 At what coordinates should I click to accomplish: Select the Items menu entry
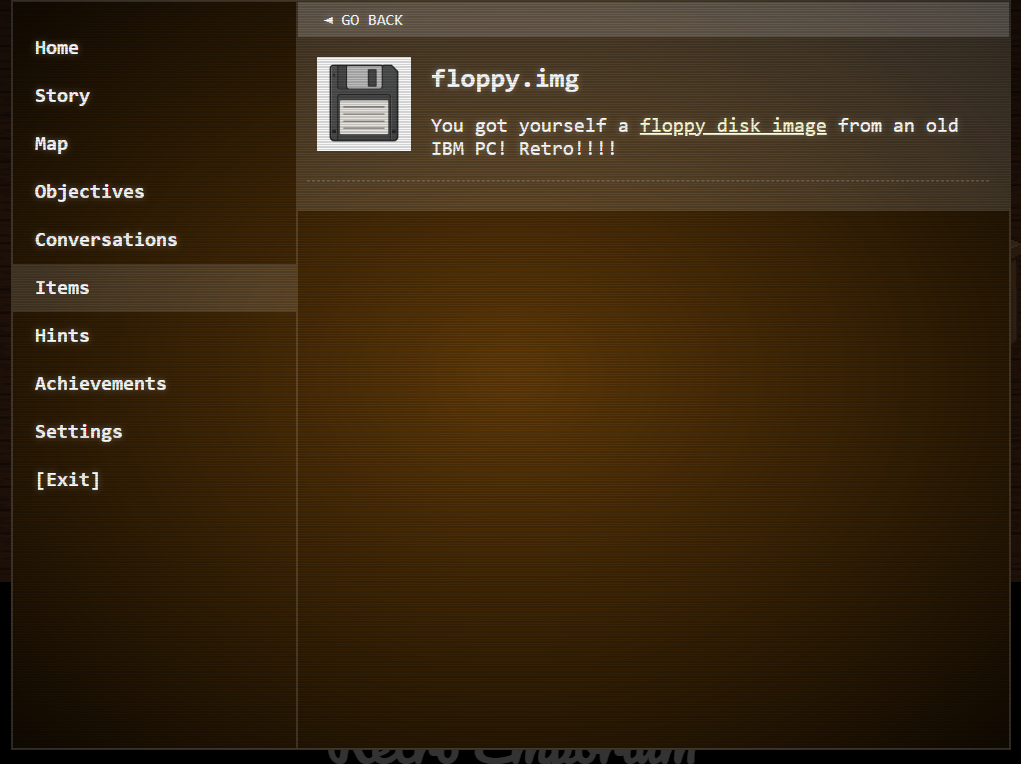click(155, 288)
